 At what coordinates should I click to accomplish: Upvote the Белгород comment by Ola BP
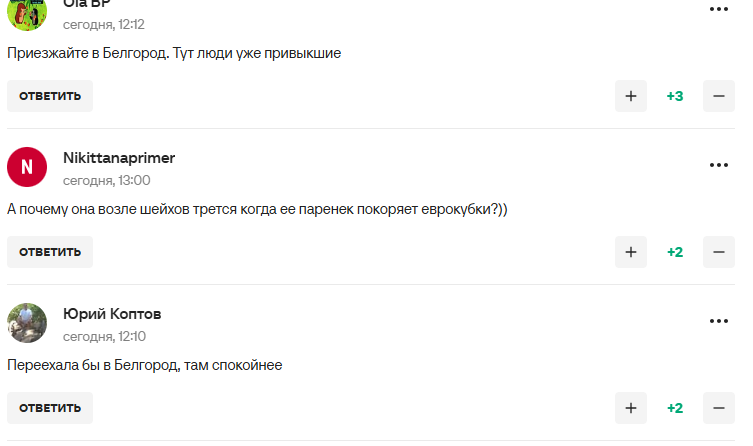tap(630, 96)
